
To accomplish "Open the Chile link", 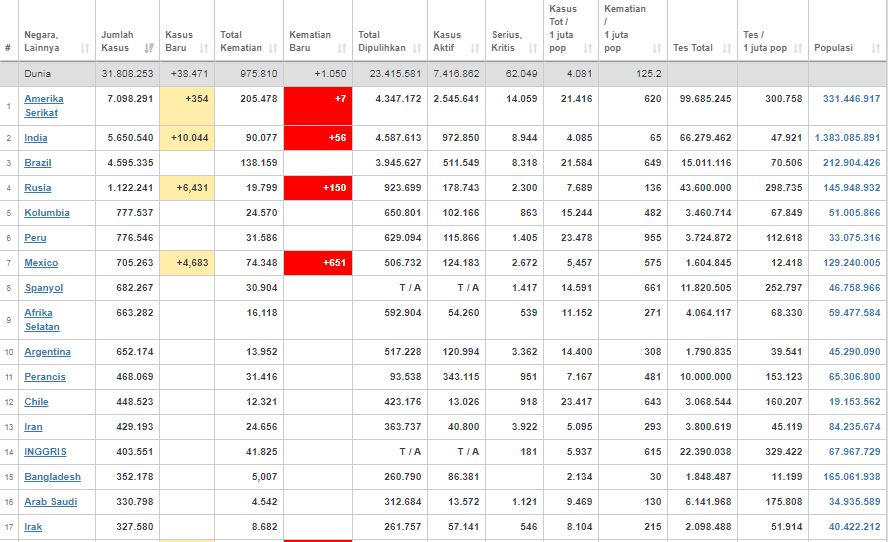I will 36,402.
